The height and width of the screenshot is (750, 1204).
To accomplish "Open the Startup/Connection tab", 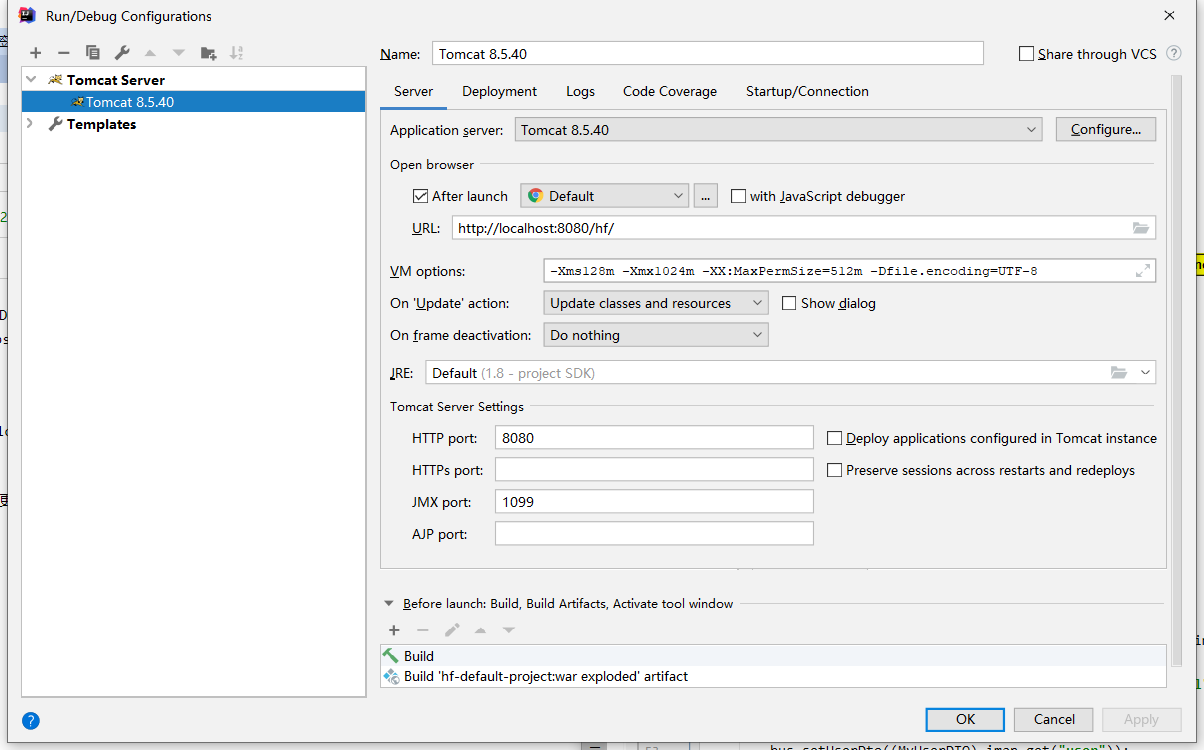I will pyautogui.click(x=807, y=91).
